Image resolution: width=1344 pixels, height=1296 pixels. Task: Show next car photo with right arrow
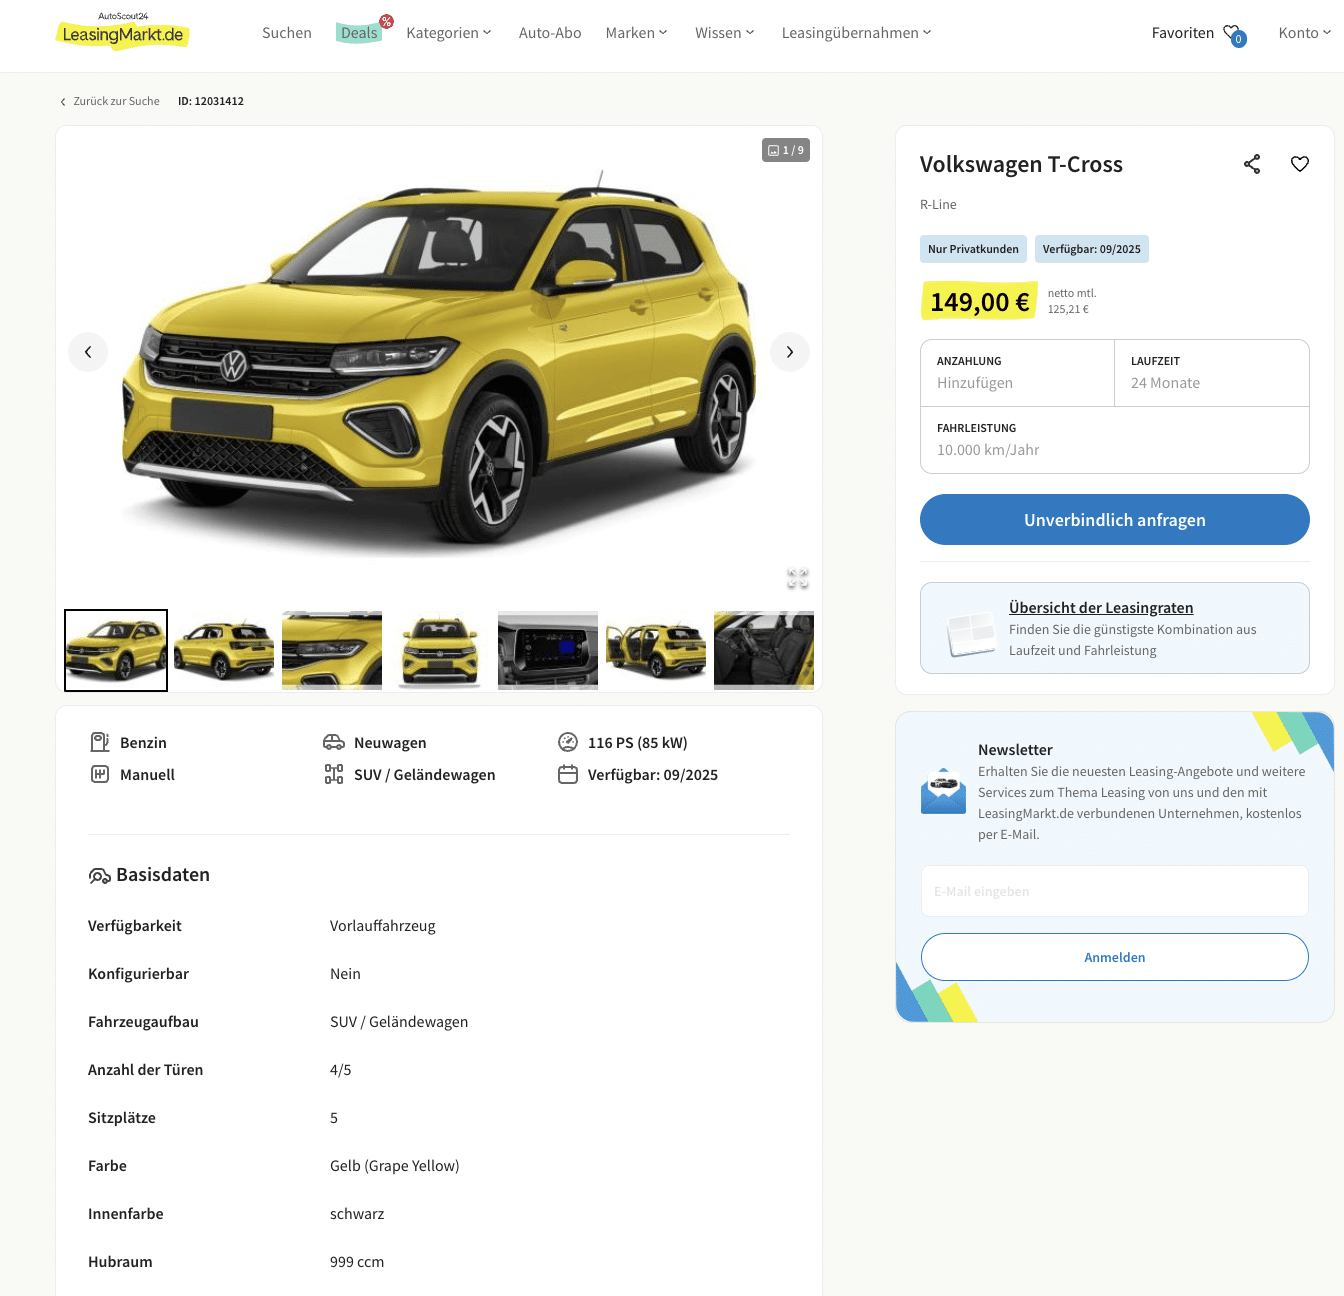click(790, 352)
